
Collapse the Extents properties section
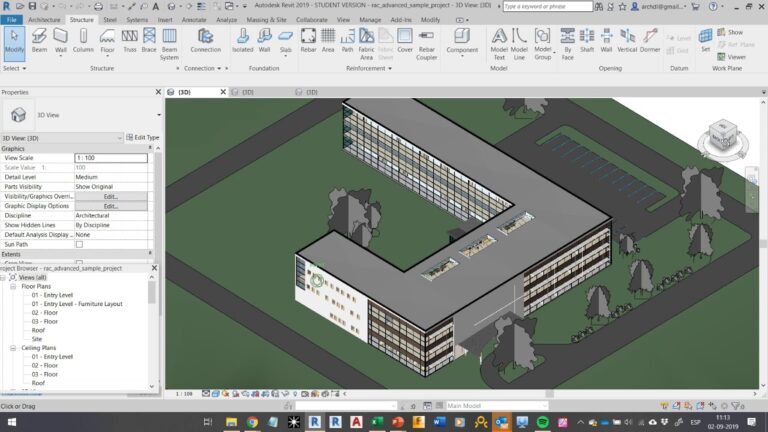pos(150,254)
